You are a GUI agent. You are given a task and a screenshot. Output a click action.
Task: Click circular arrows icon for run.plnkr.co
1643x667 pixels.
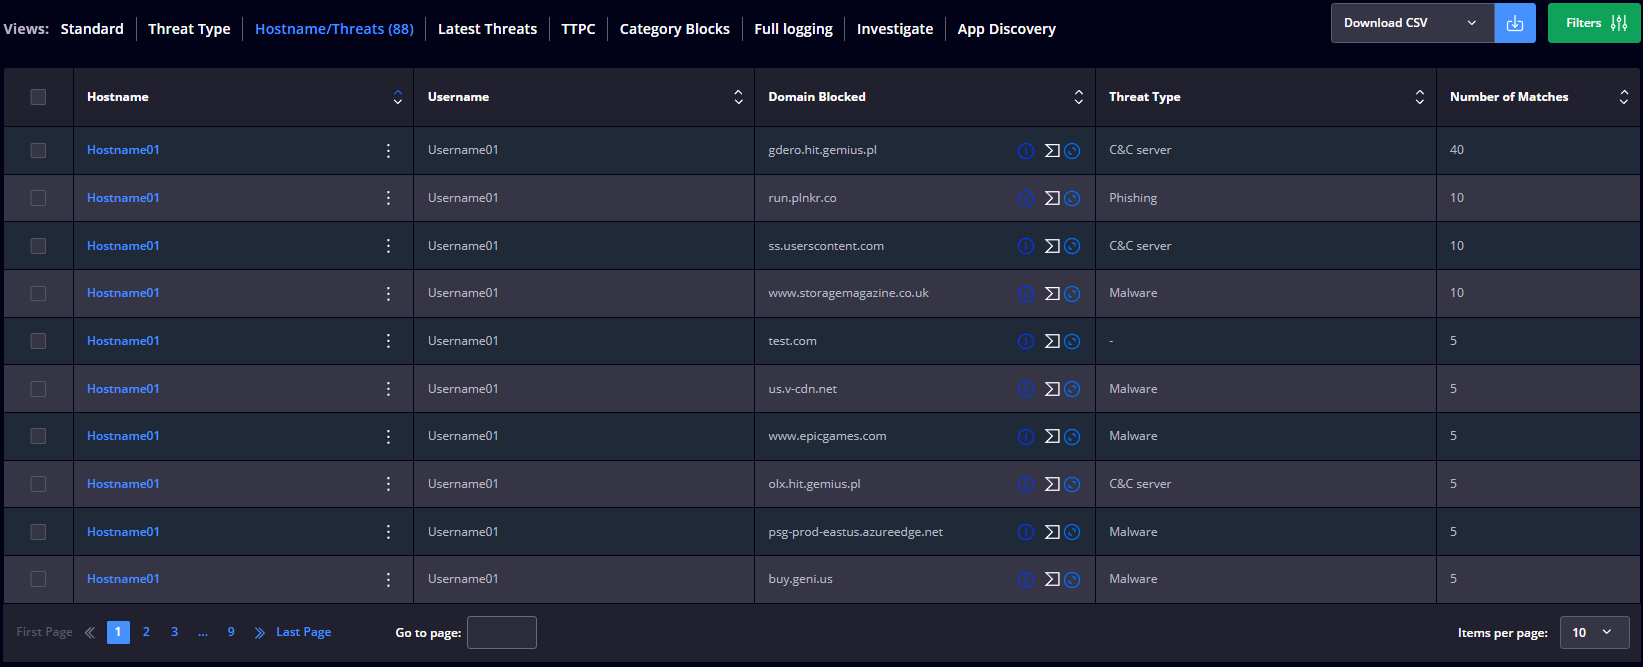(1072, 198)
